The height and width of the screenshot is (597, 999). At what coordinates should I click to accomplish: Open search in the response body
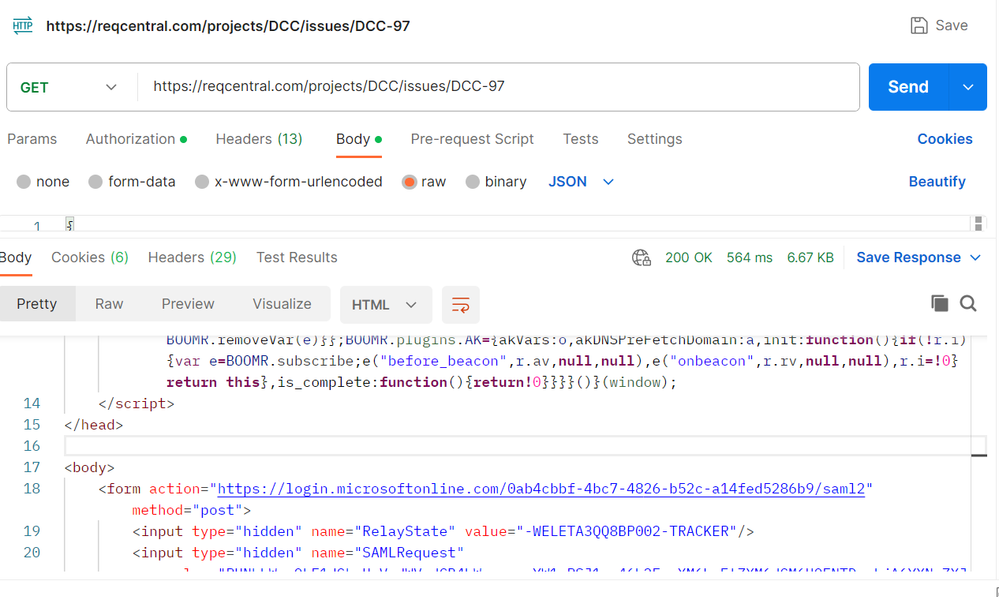point(968,303)
